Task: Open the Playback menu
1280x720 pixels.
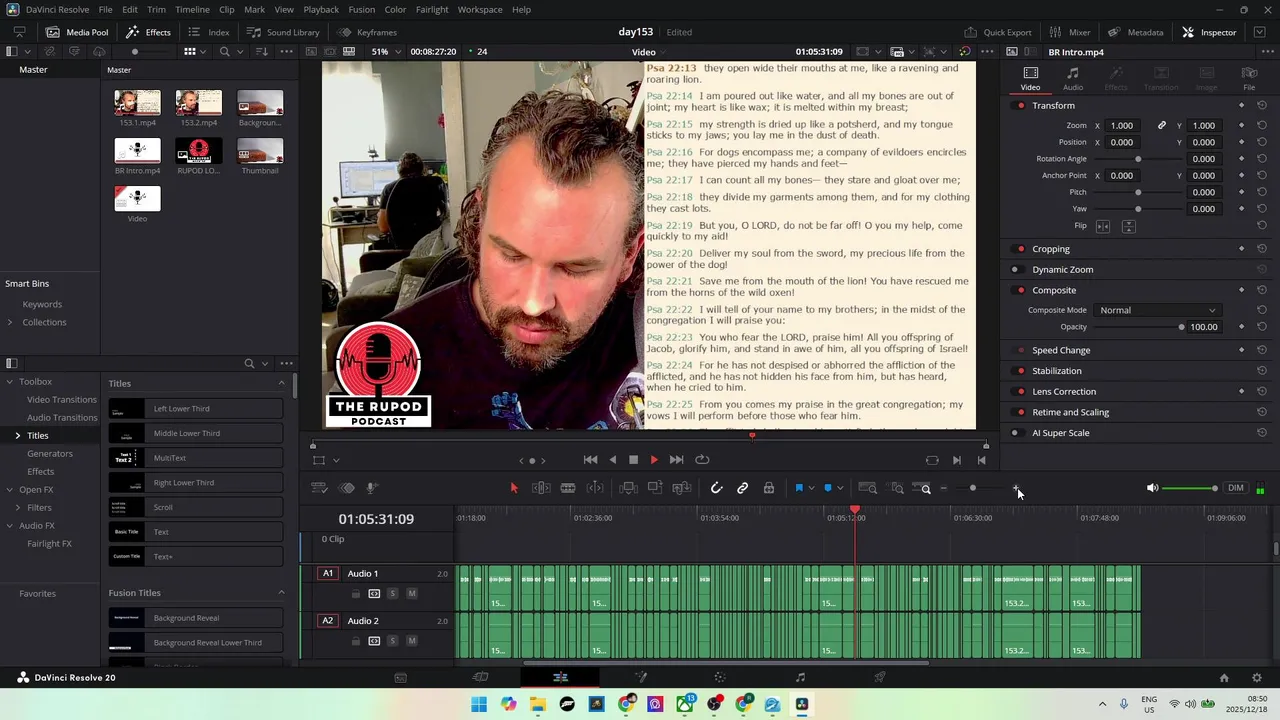Action: coord(321,9)
